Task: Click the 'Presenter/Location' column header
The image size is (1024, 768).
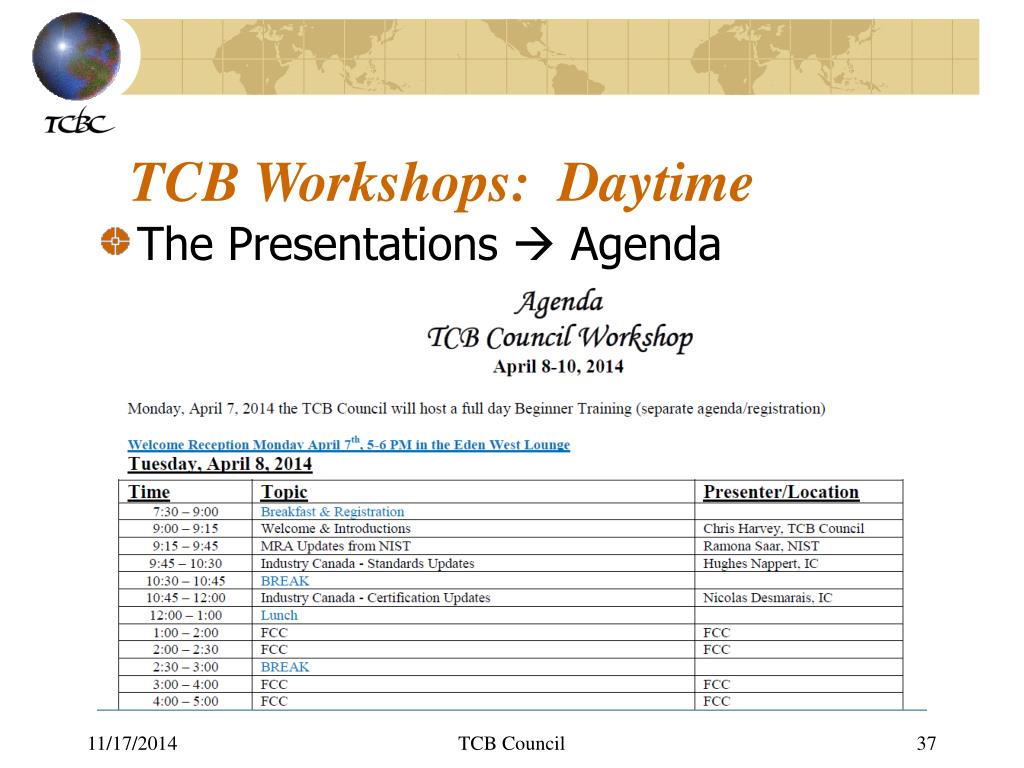Action: point(781,492)
